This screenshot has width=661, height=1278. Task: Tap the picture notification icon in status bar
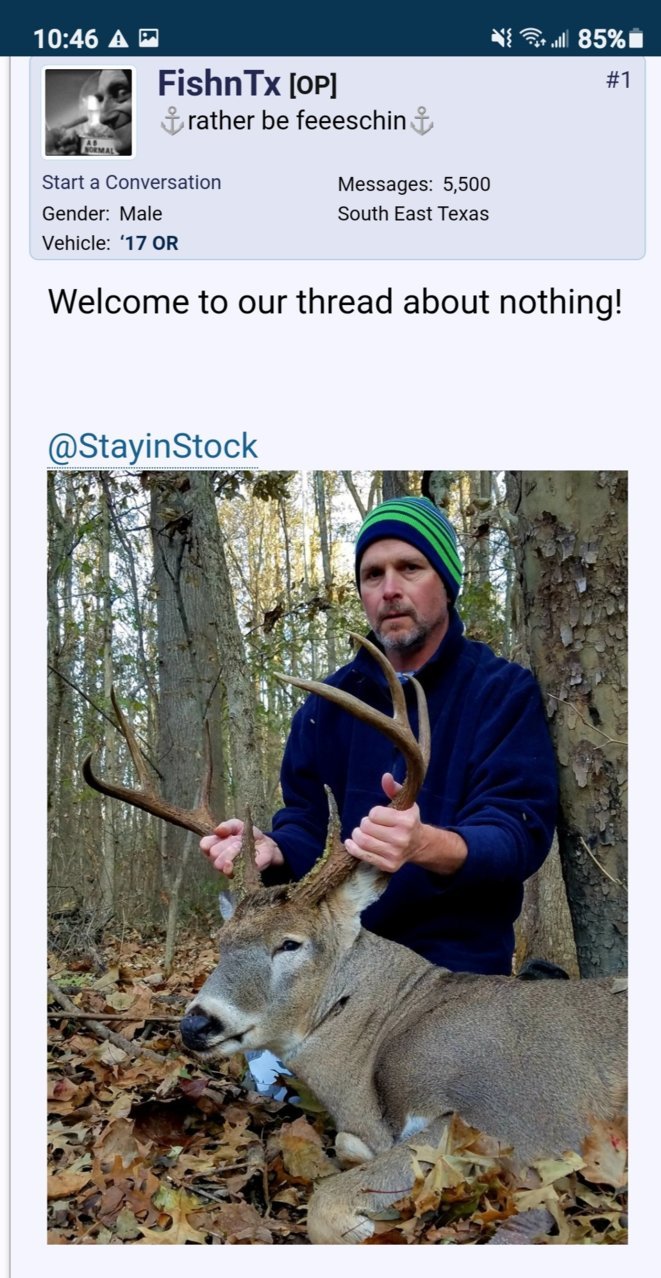(149, 39)
